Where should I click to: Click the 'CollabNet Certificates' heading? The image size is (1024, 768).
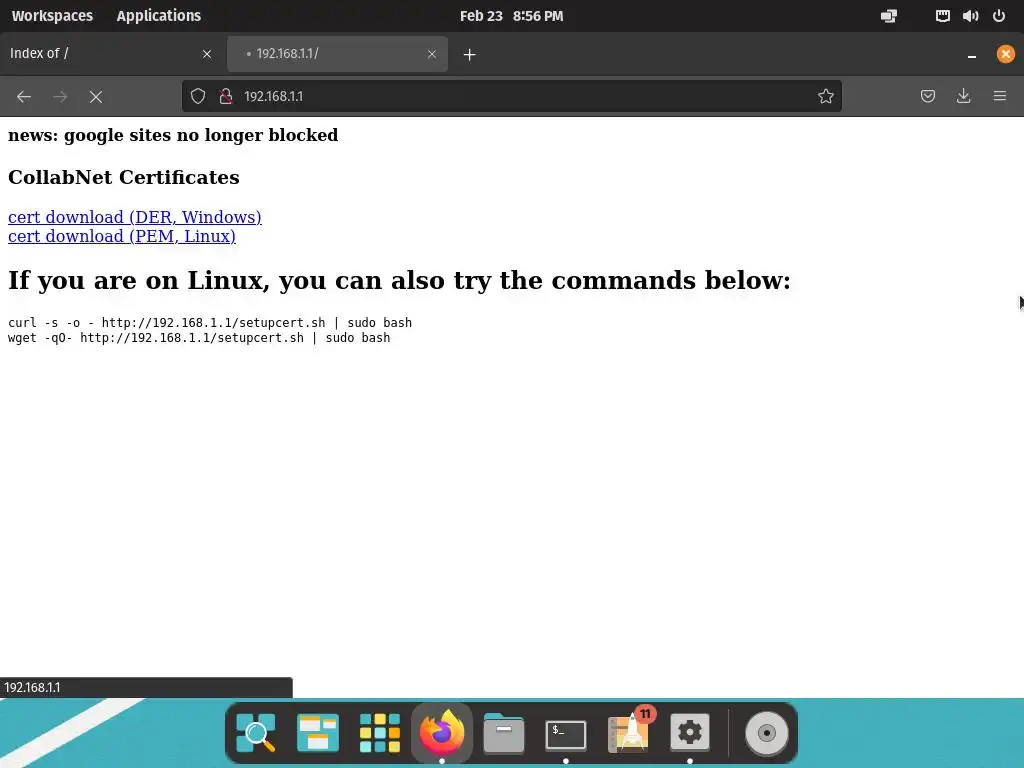click(x=123, y=177)
